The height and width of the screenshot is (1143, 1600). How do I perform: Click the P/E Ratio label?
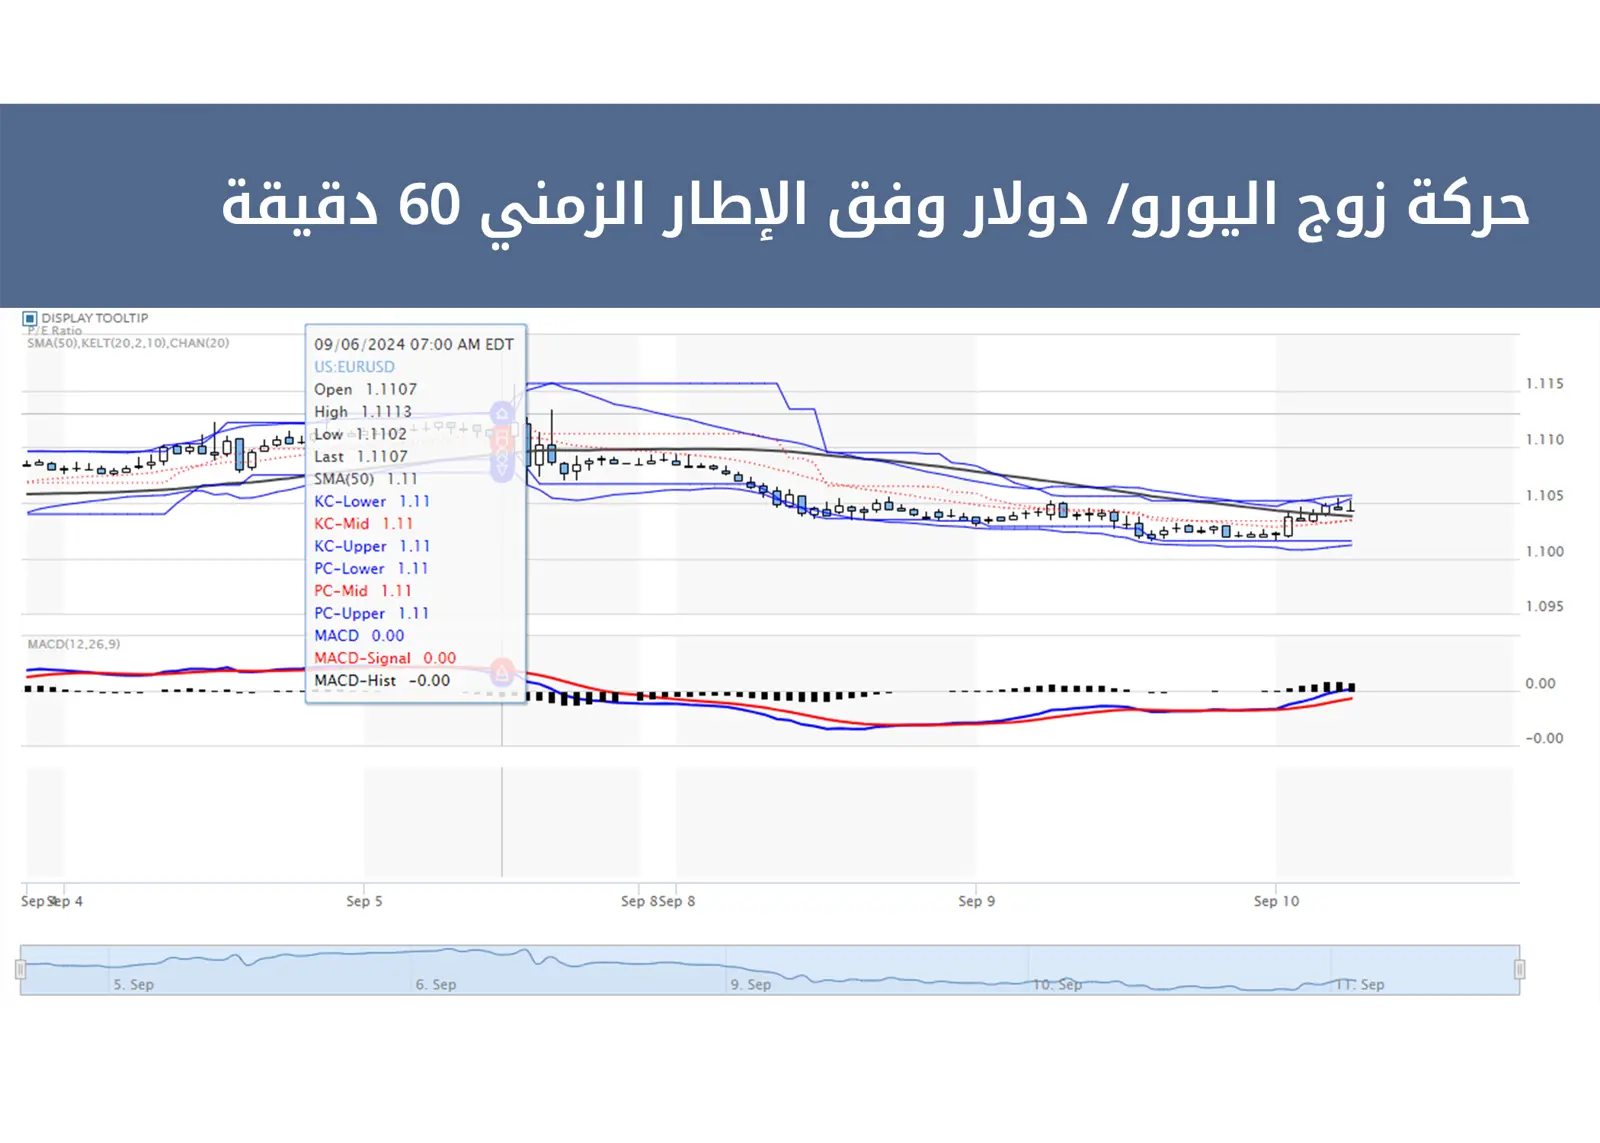pyautogui.click(x=55, y=331)
